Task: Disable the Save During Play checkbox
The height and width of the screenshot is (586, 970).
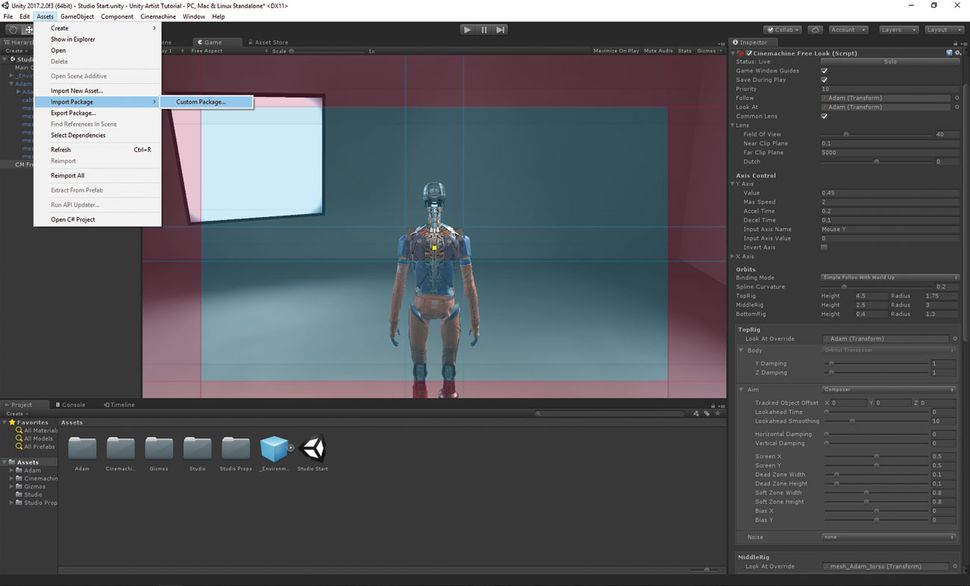Action: click(x=824, y=80)
